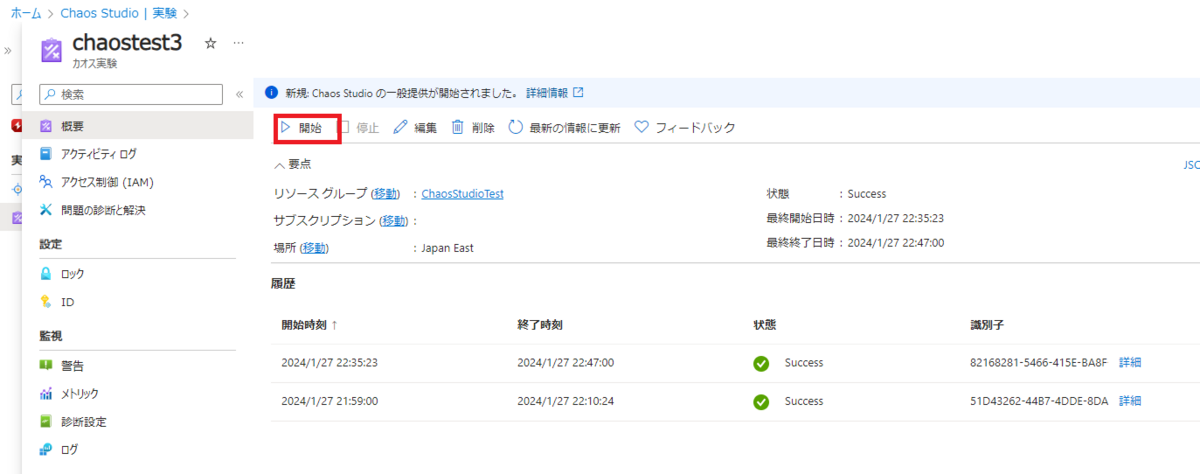Click the アクティビティ ログ notebook icon
Viewport: 1200px width, 474px height.
[x=46, y=154]
